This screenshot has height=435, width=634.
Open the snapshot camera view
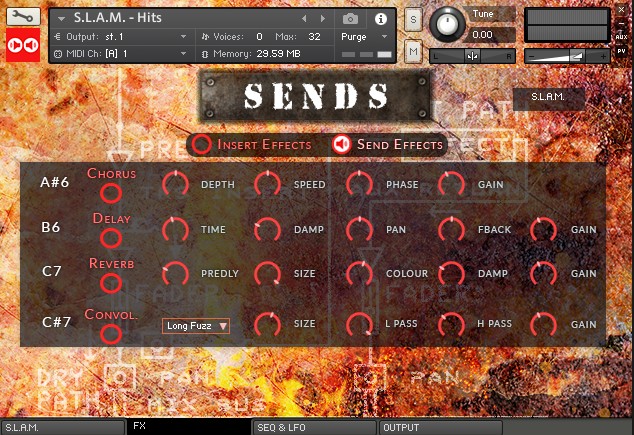[350, 19]
